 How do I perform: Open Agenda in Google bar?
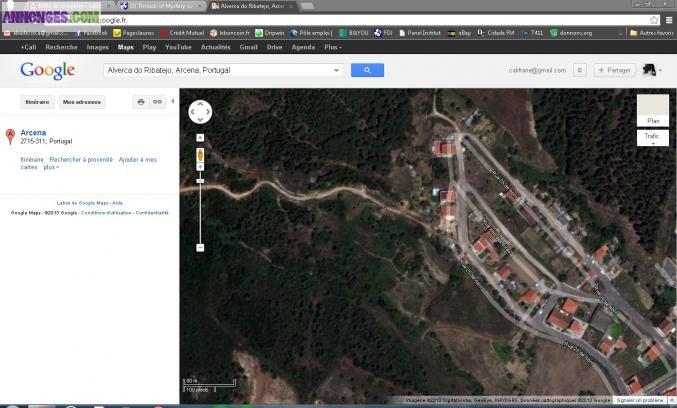[303, 47]
